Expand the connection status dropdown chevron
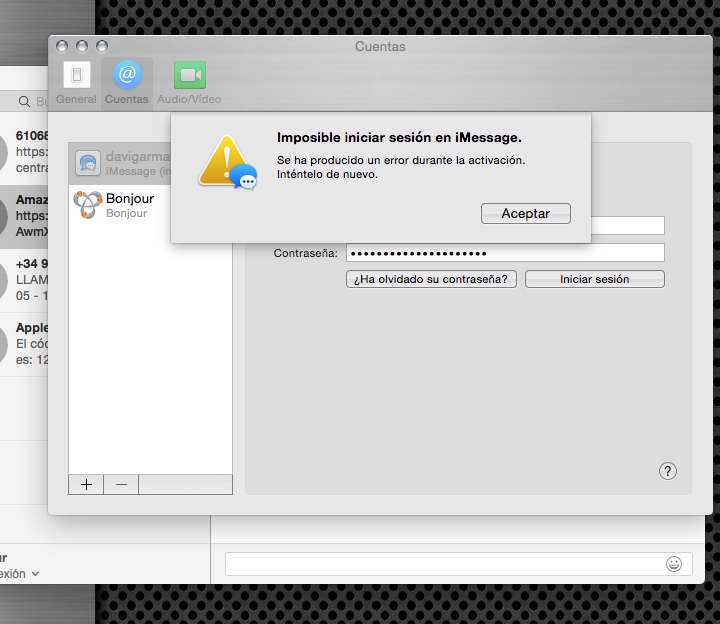The image size is (720, 624). [35, 574]
